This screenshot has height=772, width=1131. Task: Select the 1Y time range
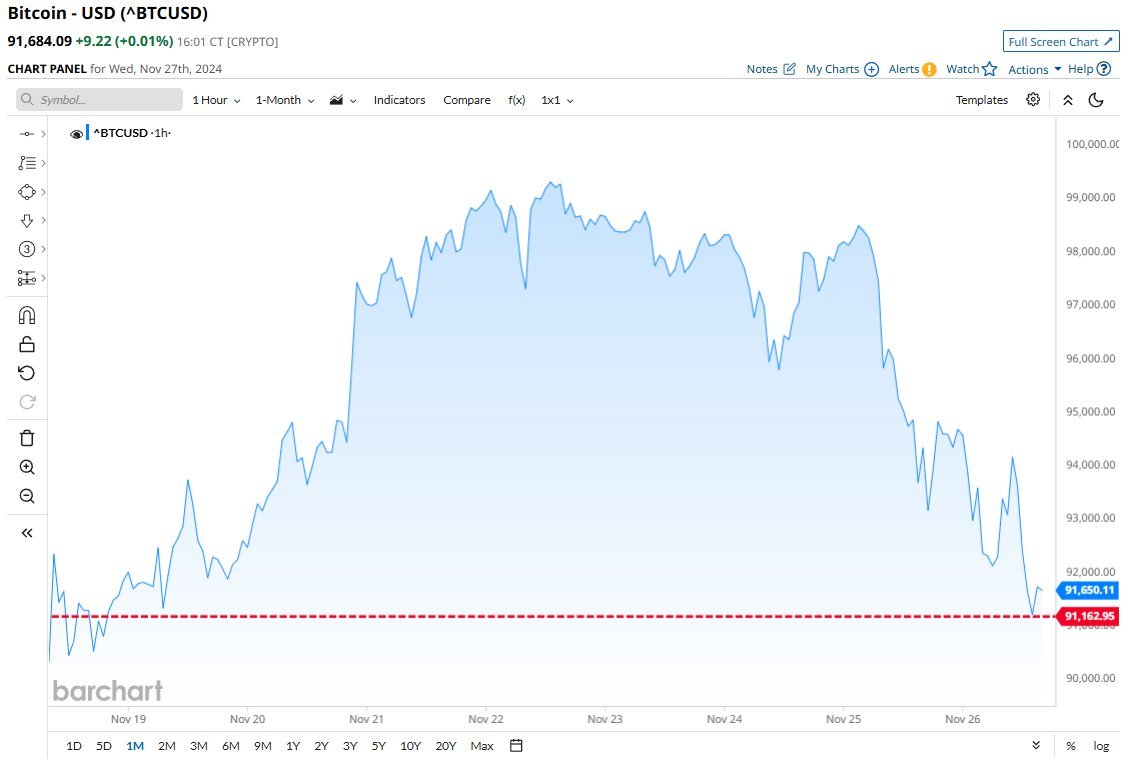pyautogui.click(x=293, y=746)
